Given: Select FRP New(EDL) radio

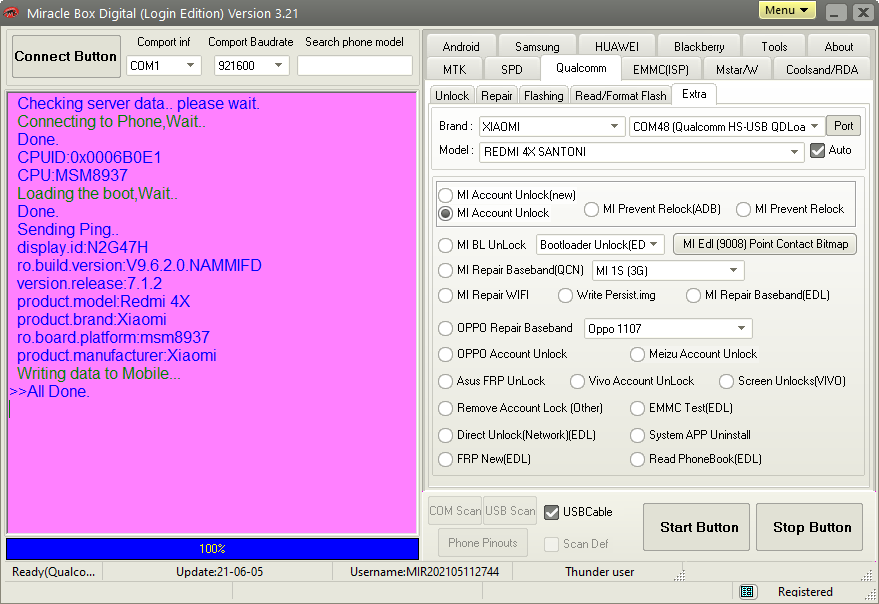Looking at the screenshot, I should (x=446, y=459).
